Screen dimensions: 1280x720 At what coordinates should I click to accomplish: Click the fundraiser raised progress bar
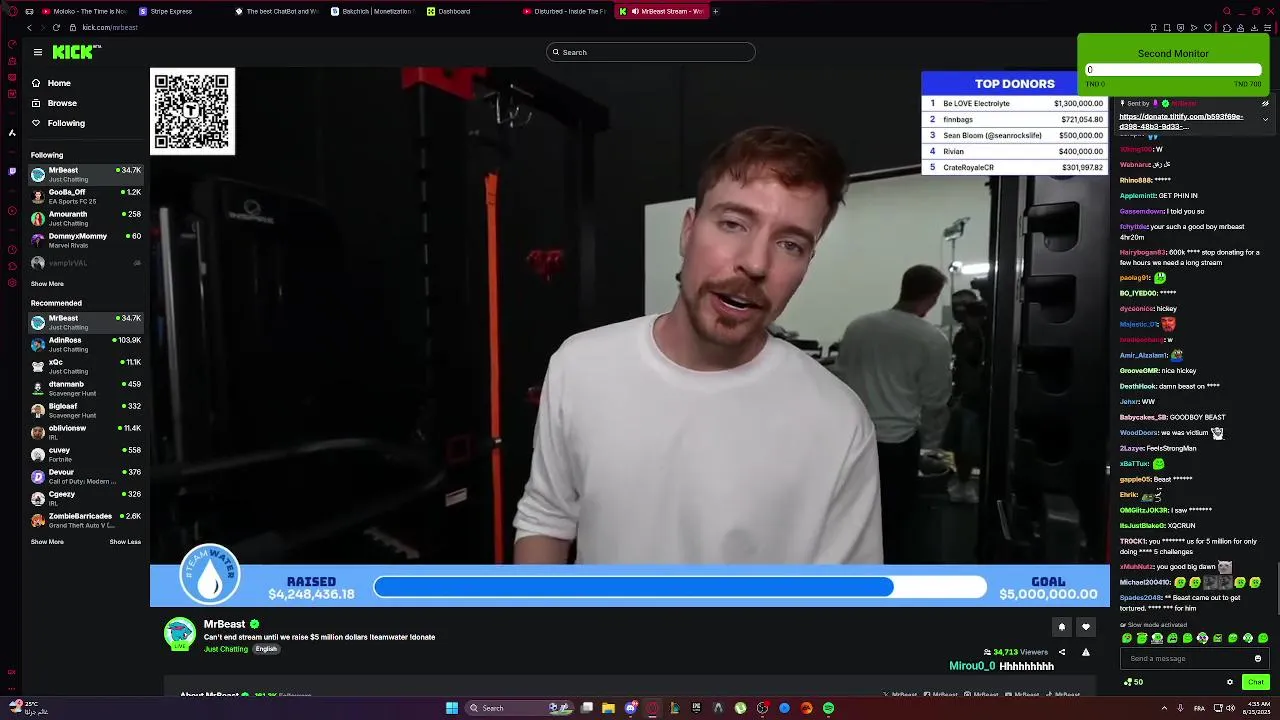[680, 587]
